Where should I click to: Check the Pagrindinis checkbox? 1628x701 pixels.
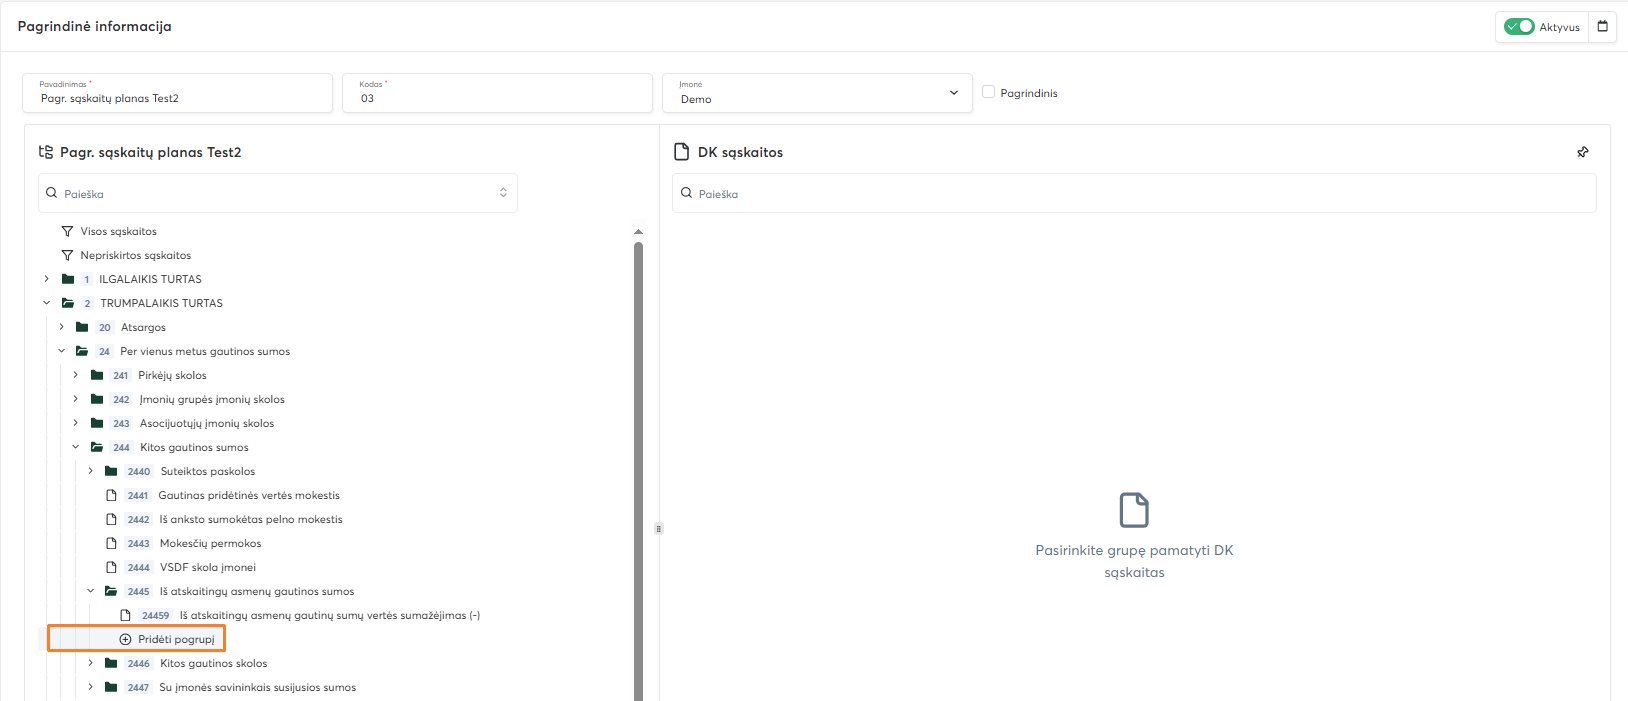coord(988,92)
